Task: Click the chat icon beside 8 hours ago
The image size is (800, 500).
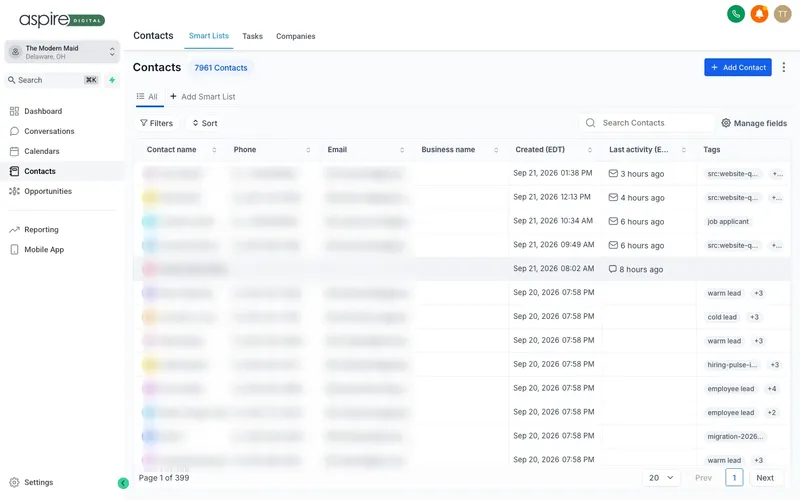Action: (613, 269)
